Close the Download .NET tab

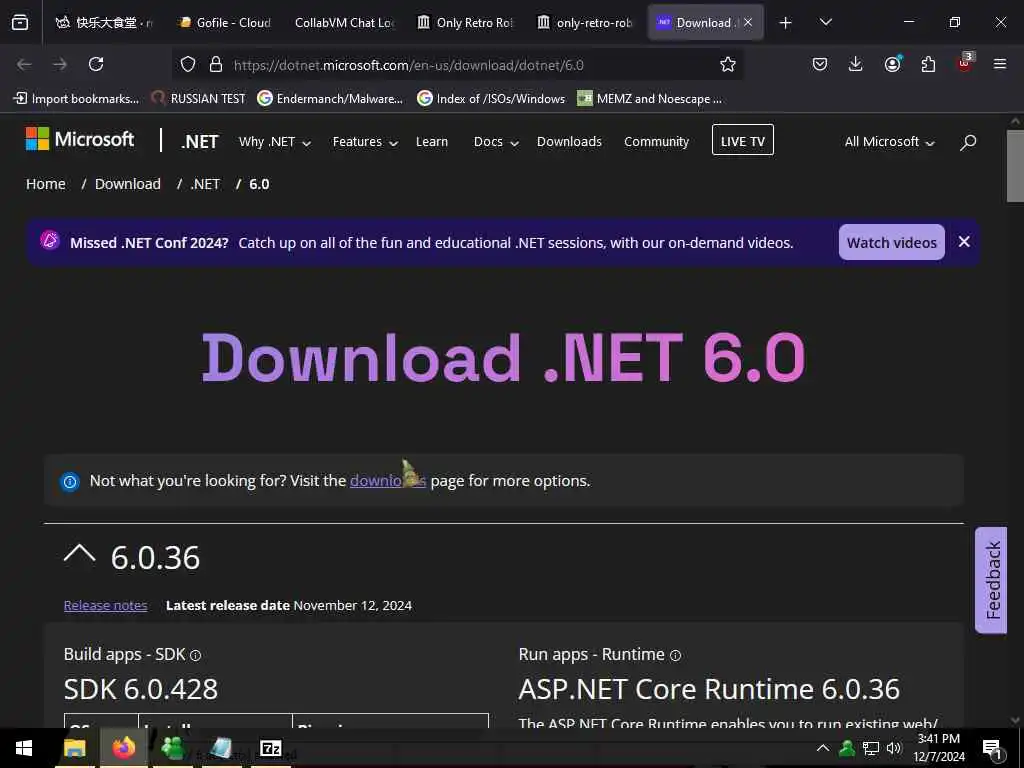tap(748, 23)
